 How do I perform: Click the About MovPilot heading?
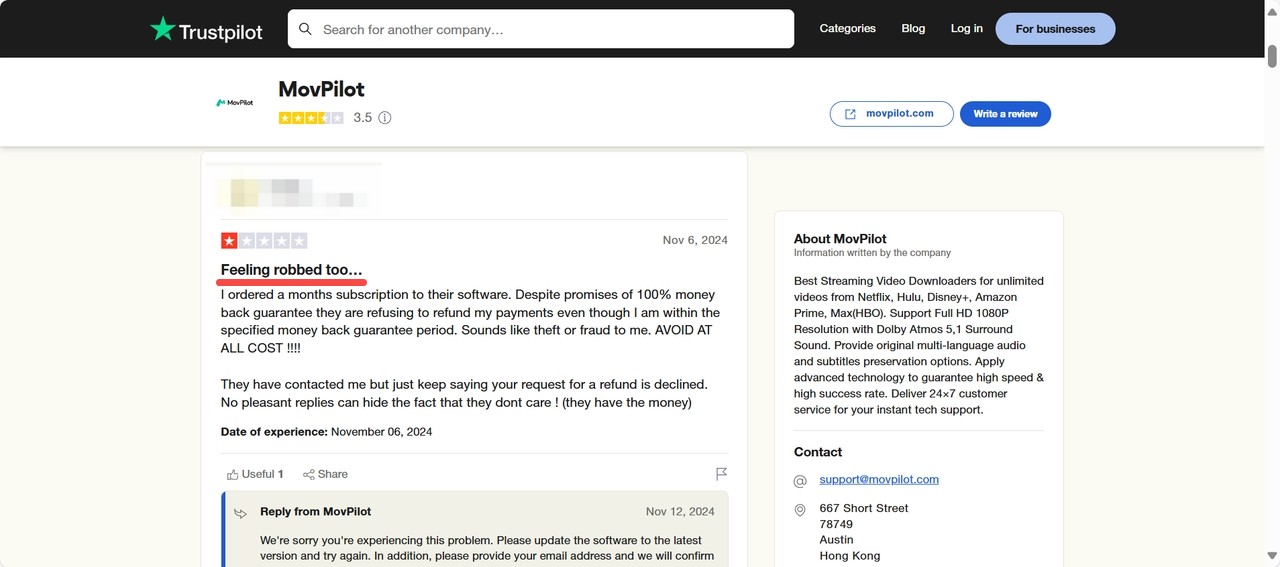[x=840, y=238]
